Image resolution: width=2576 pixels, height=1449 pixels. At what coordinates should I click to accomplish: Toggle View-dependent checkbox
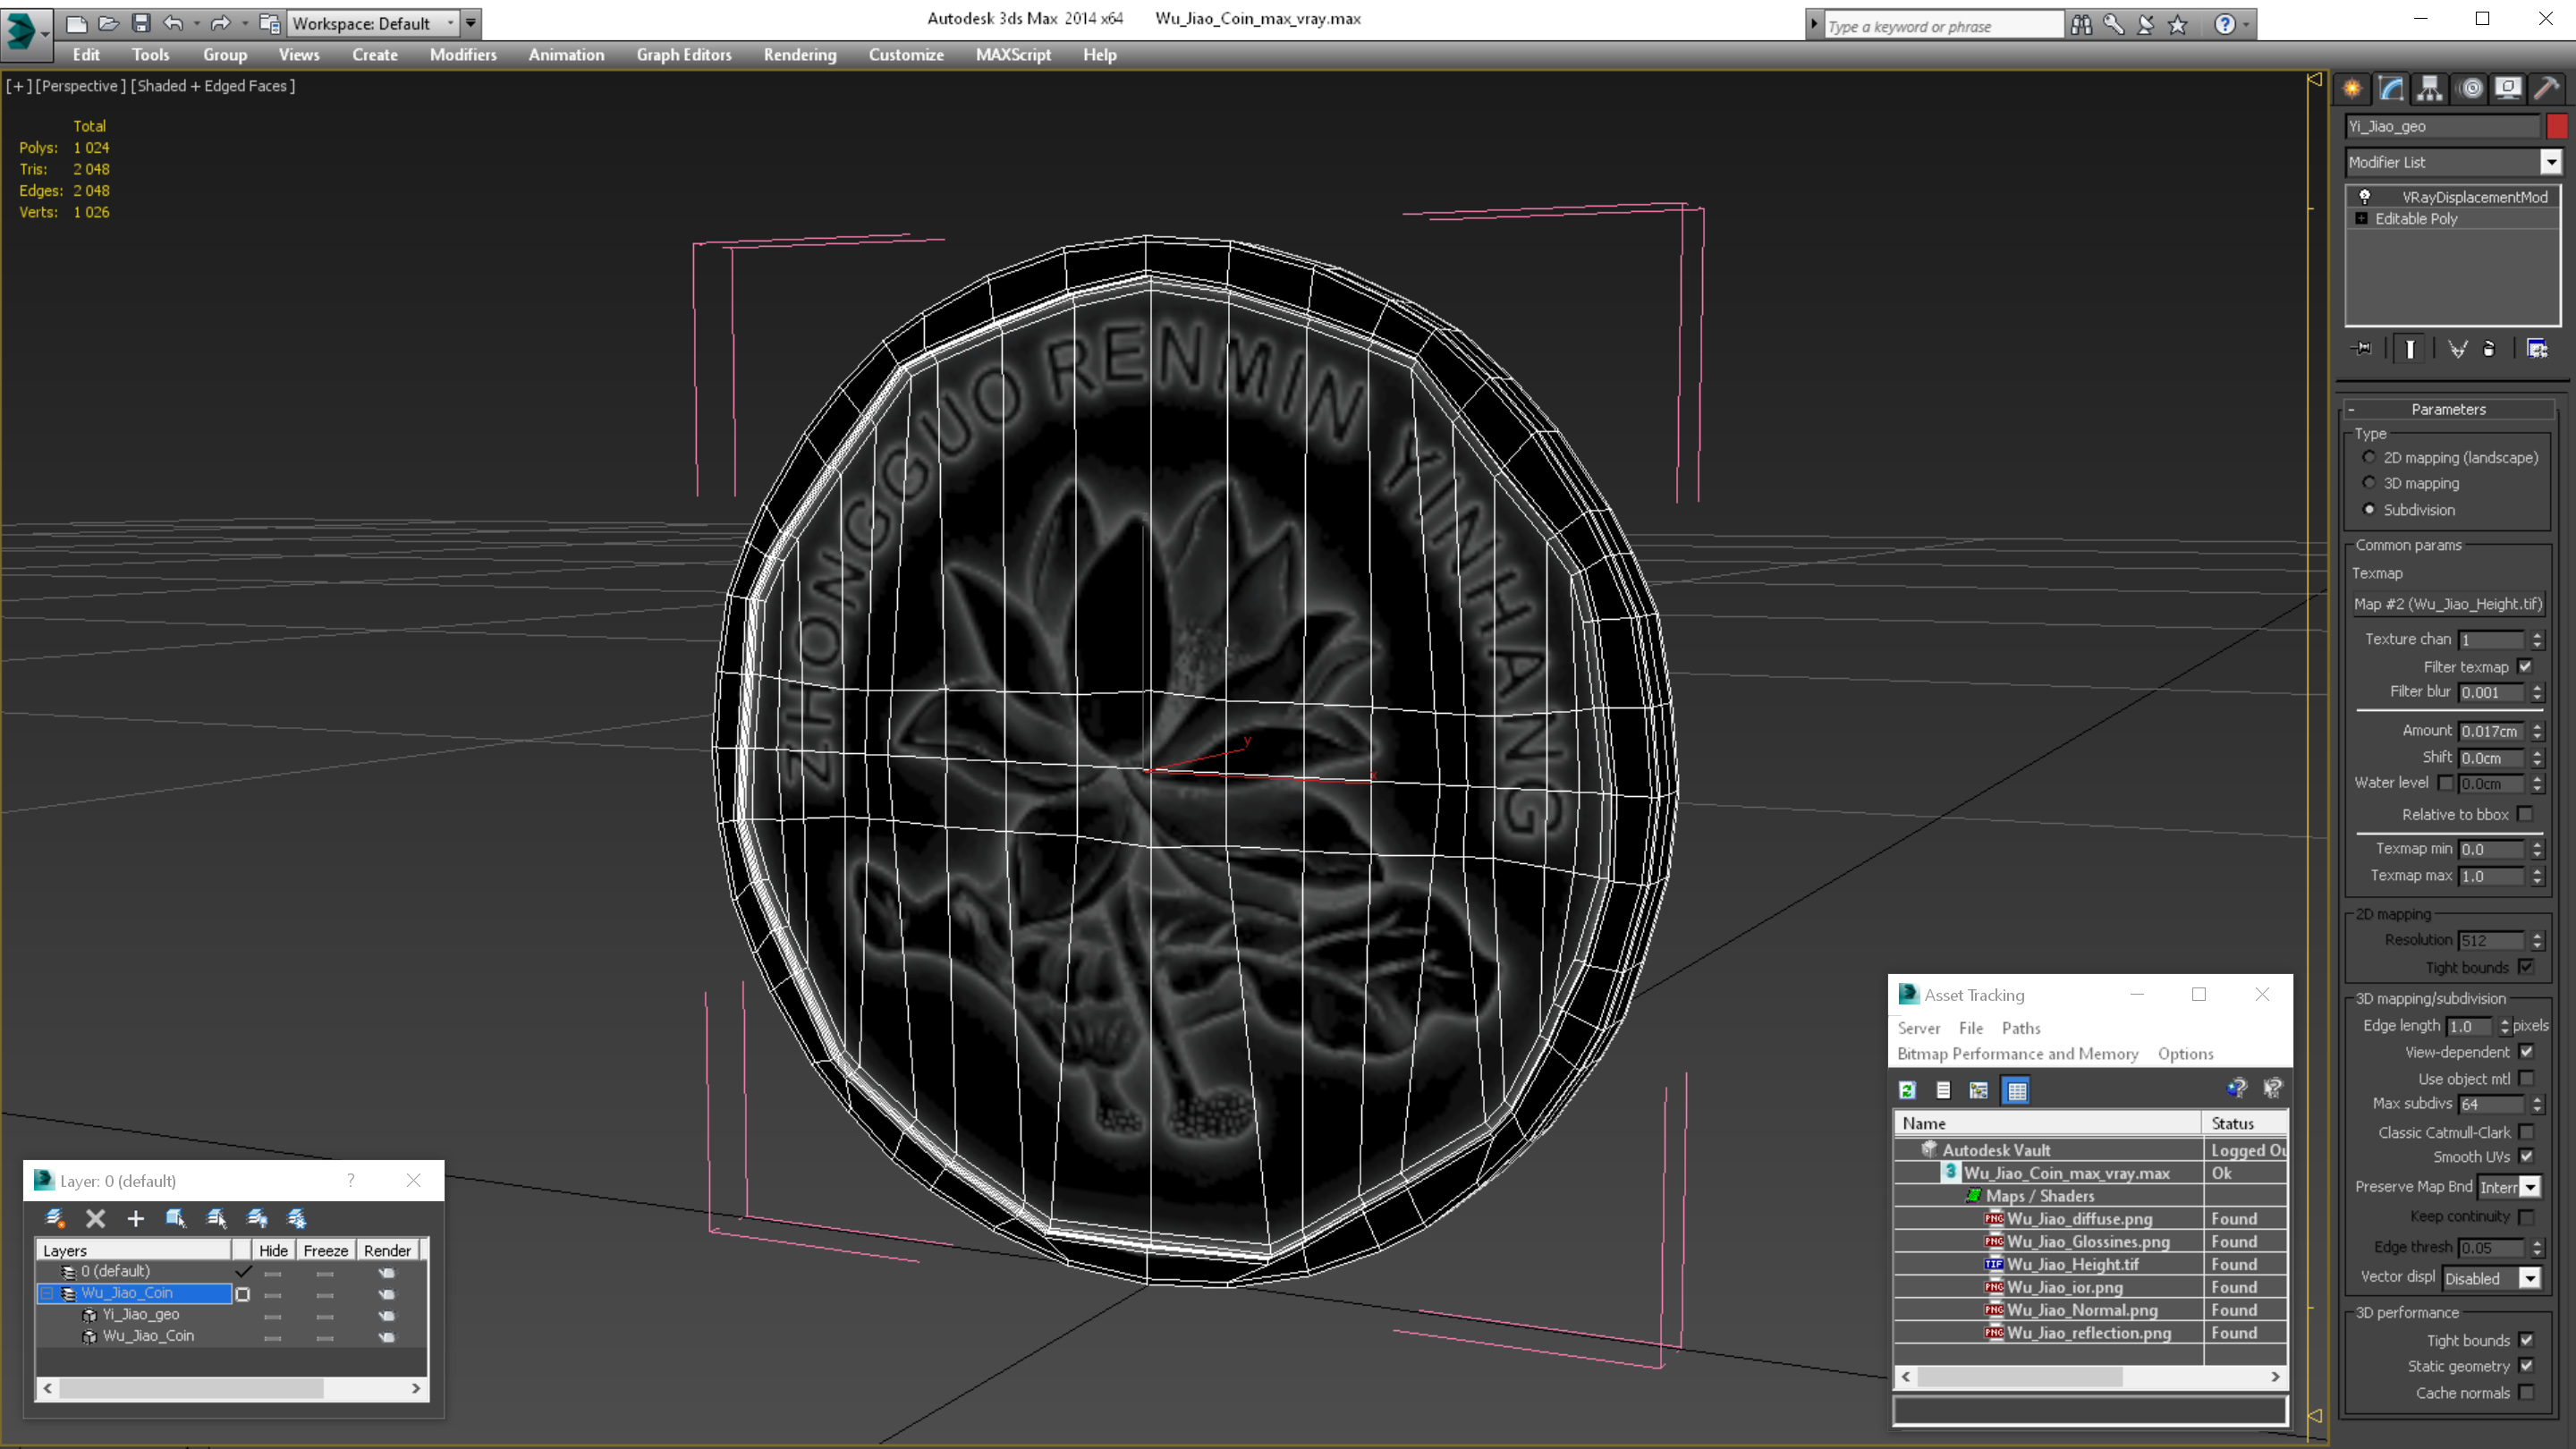click(2526, 1052)
